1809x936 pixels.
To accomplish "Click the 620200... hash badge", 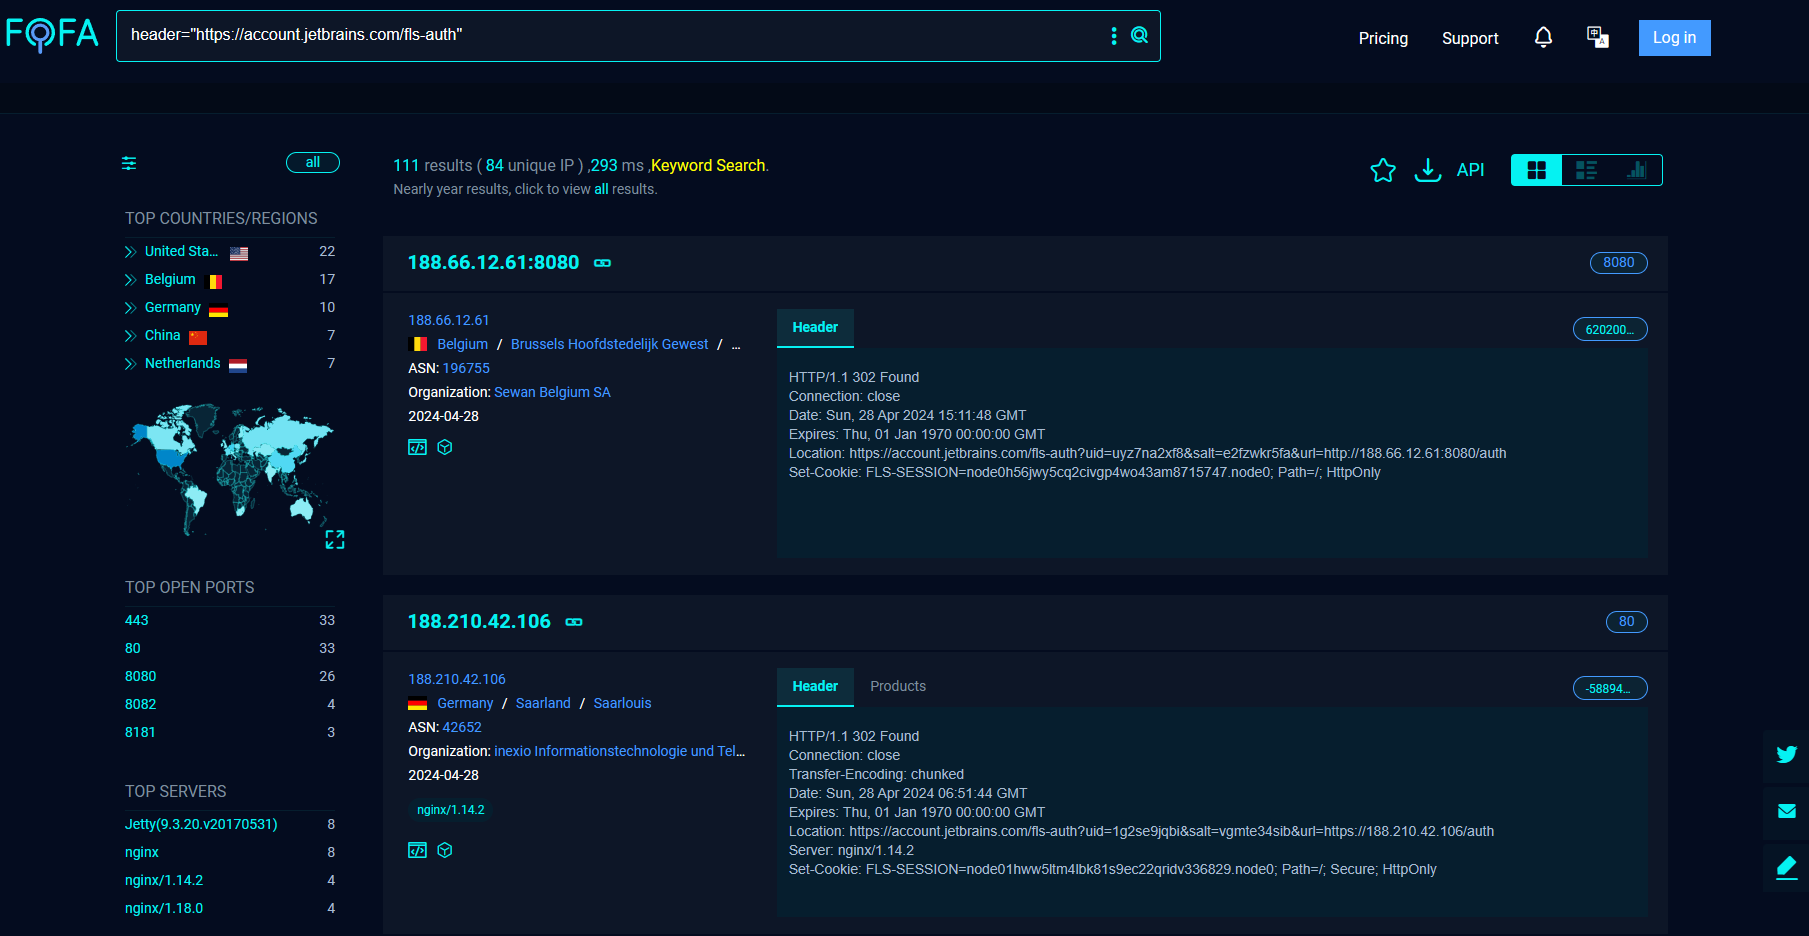I will pos(1610,329).
